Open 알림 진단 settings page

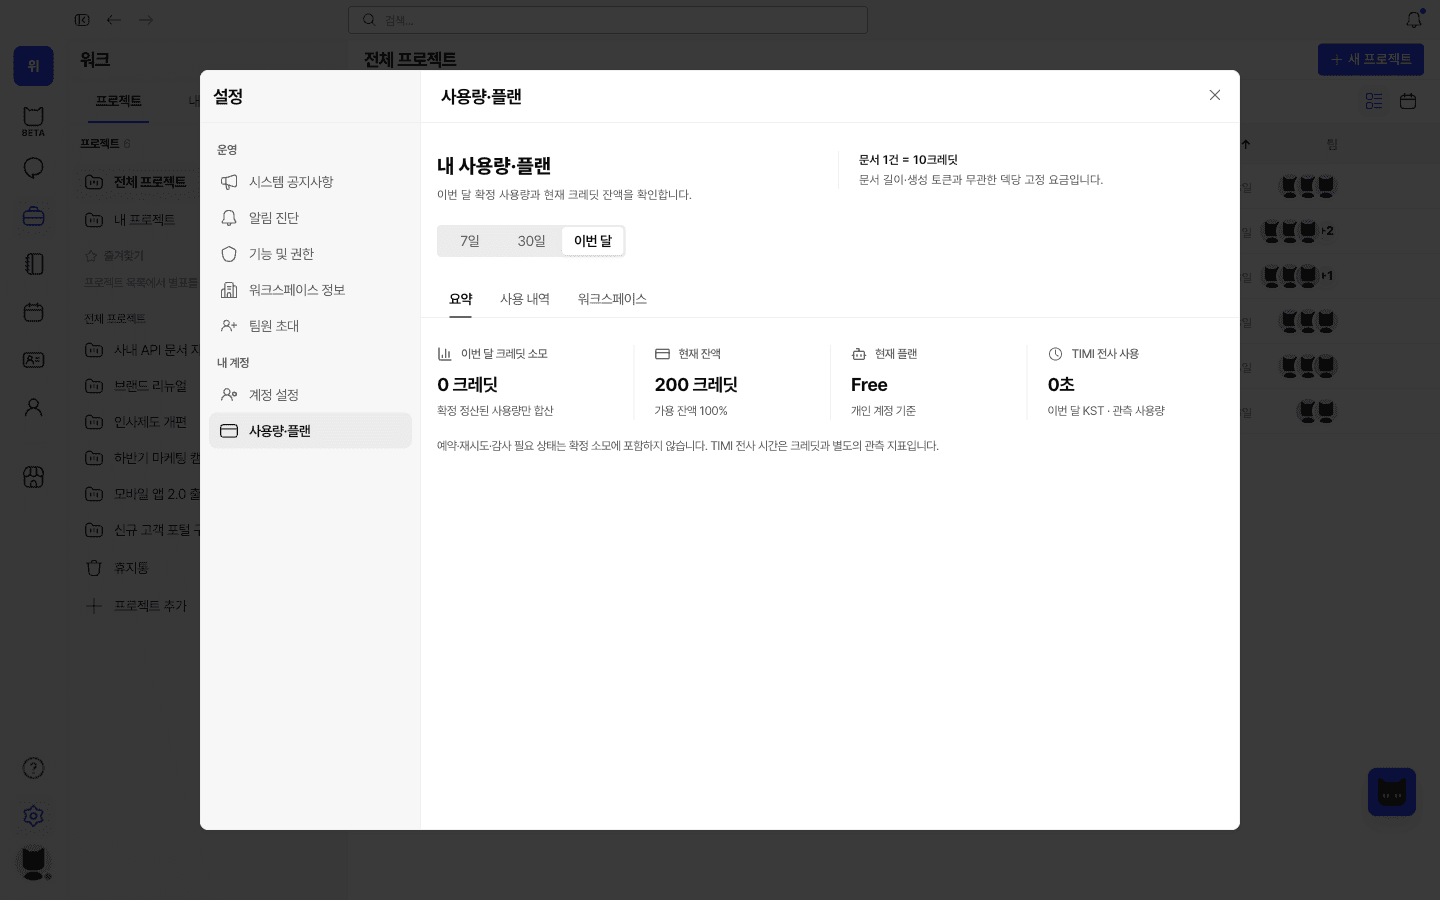(x=310, y=218)
